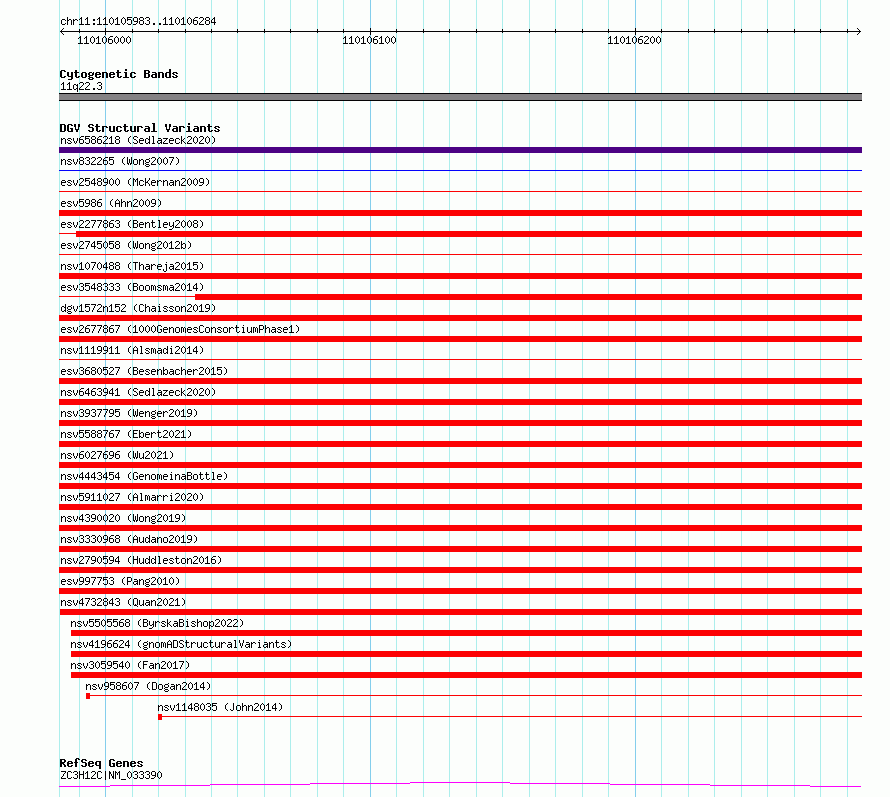Click red bar under esv5986 (Ahn2009)
The image size is (890, 797).
coord(460,213)
